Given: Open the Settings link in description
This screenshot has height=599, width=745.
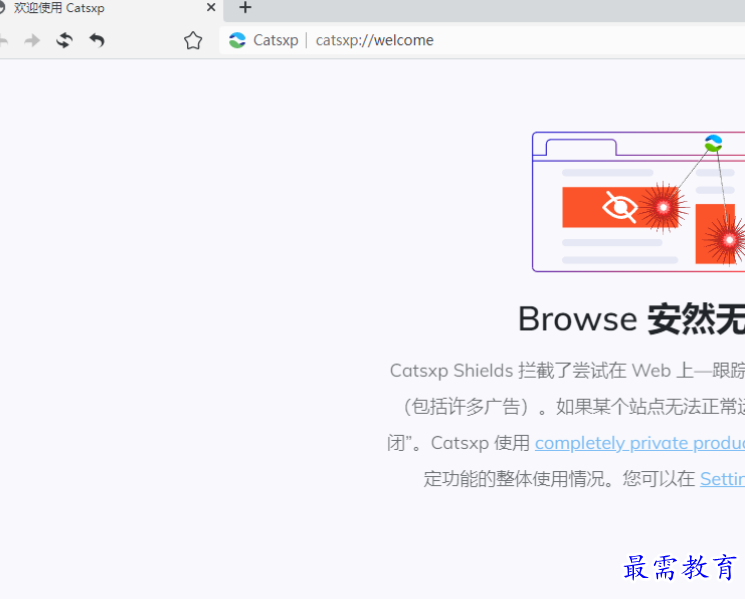Looking at the screenshot, I should pyautogui.click(x=722, y=479).
